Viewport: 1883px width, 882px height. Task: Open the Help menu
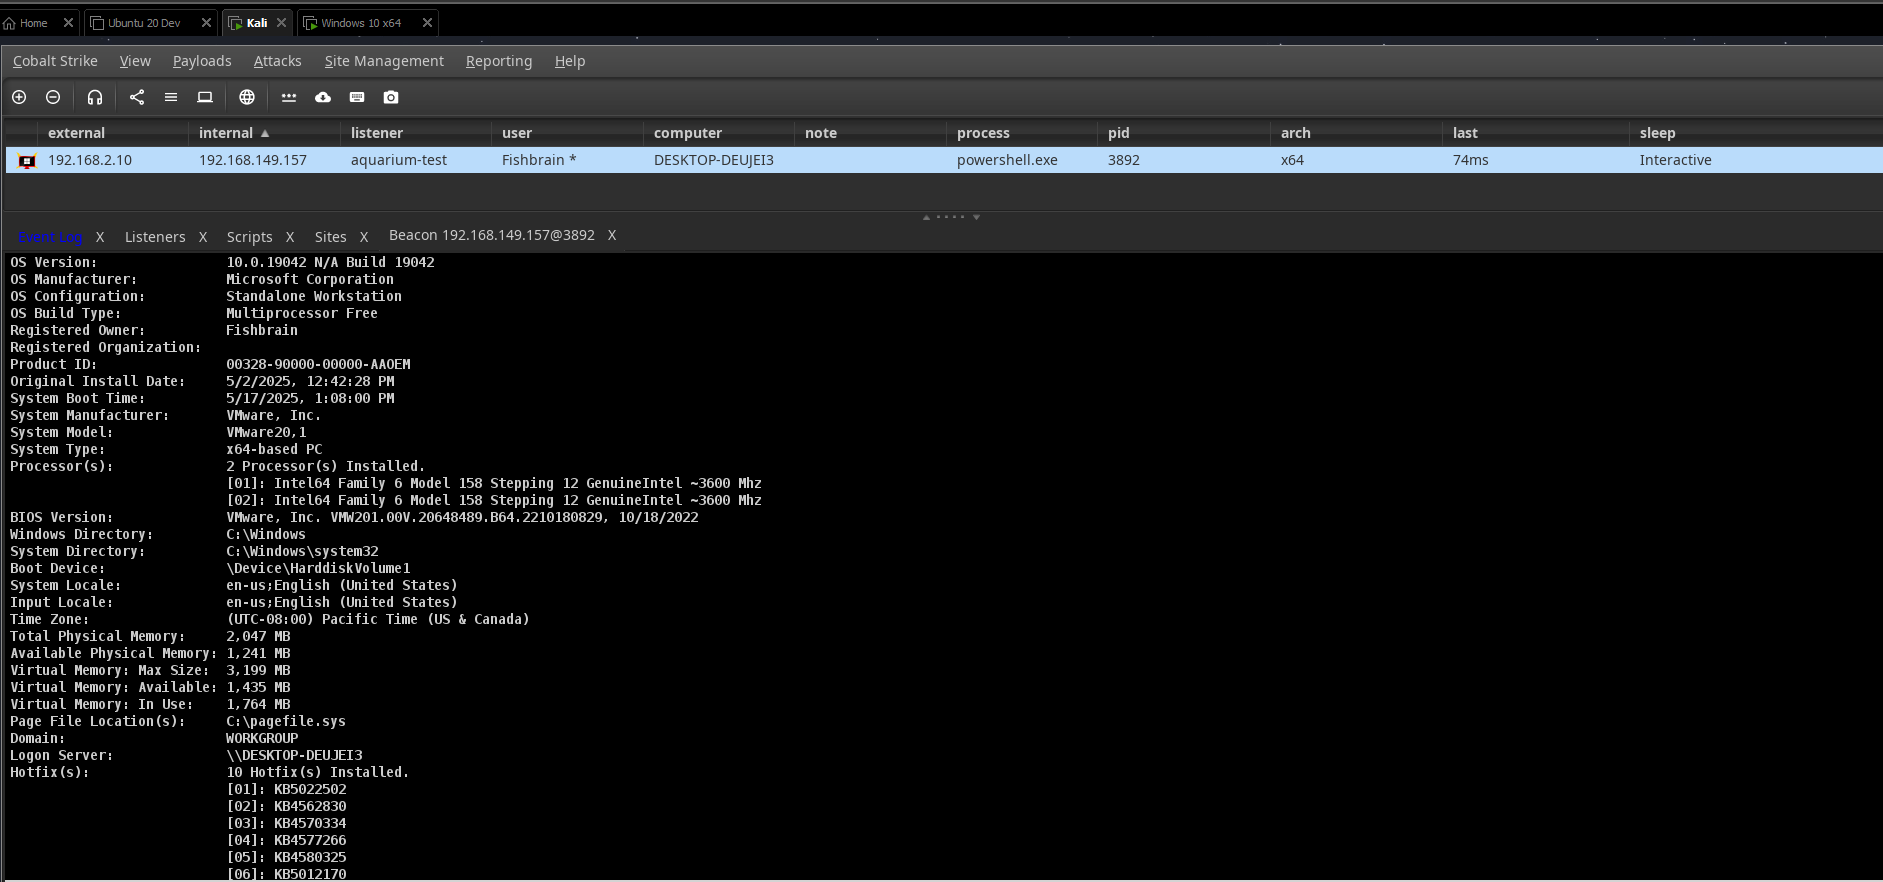click(x=570, y=61)
